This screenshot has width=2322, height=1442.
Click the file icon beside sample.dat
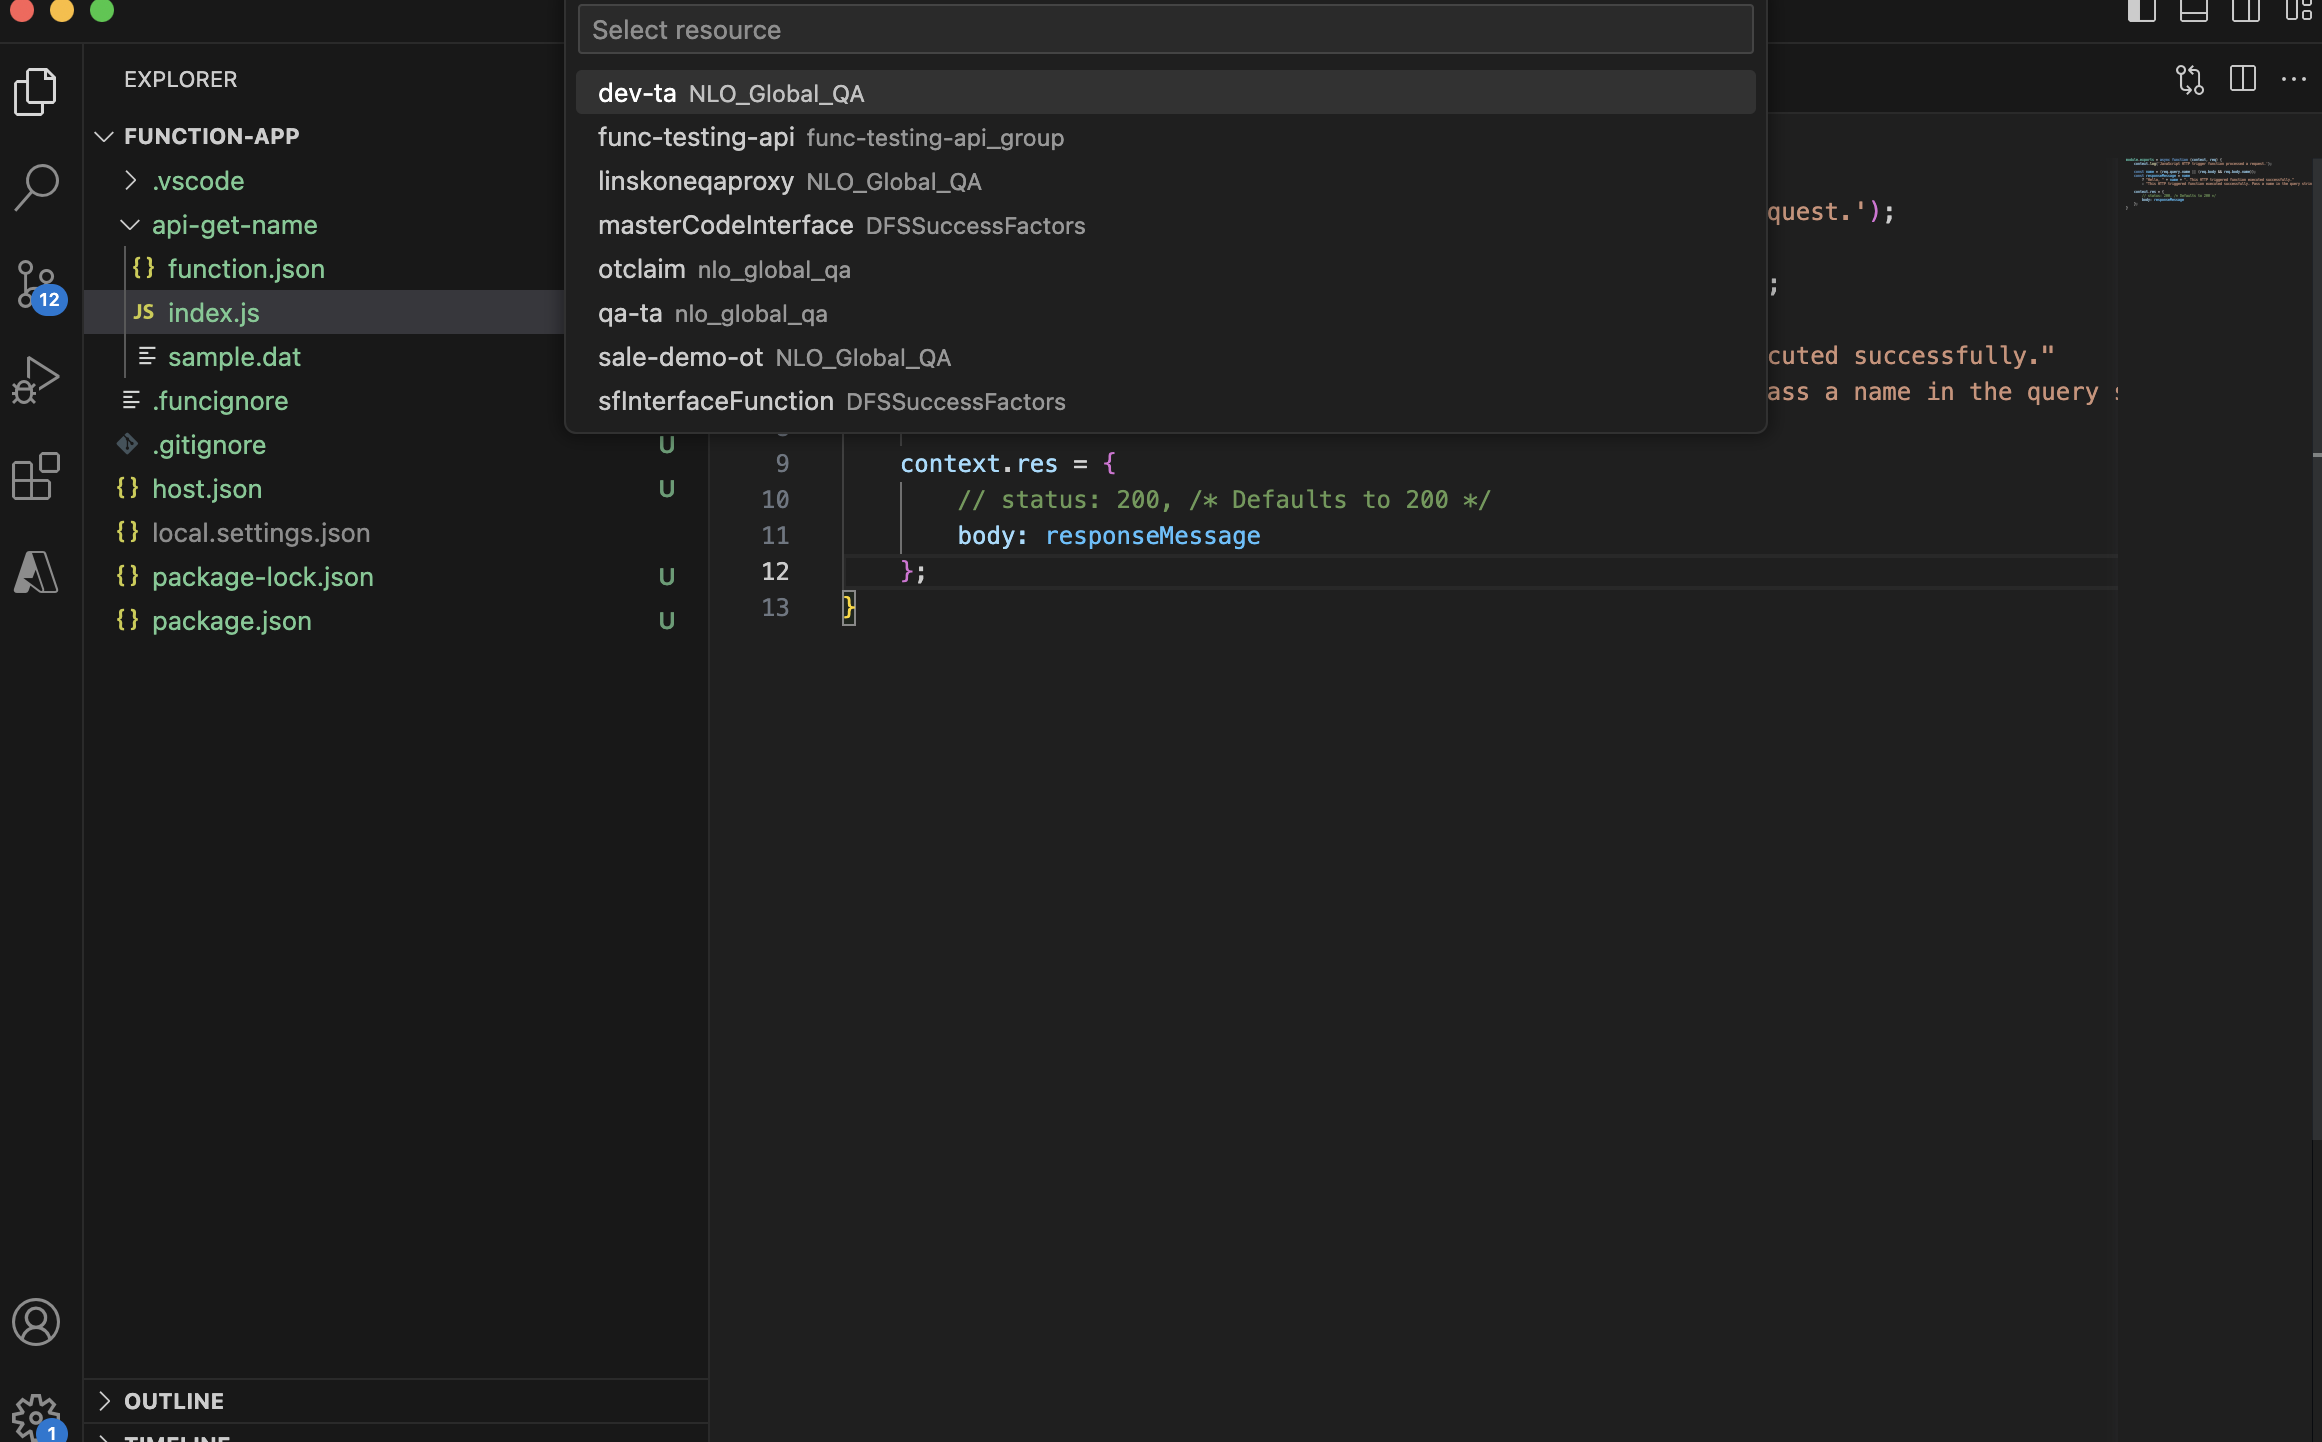coord(147,356)
